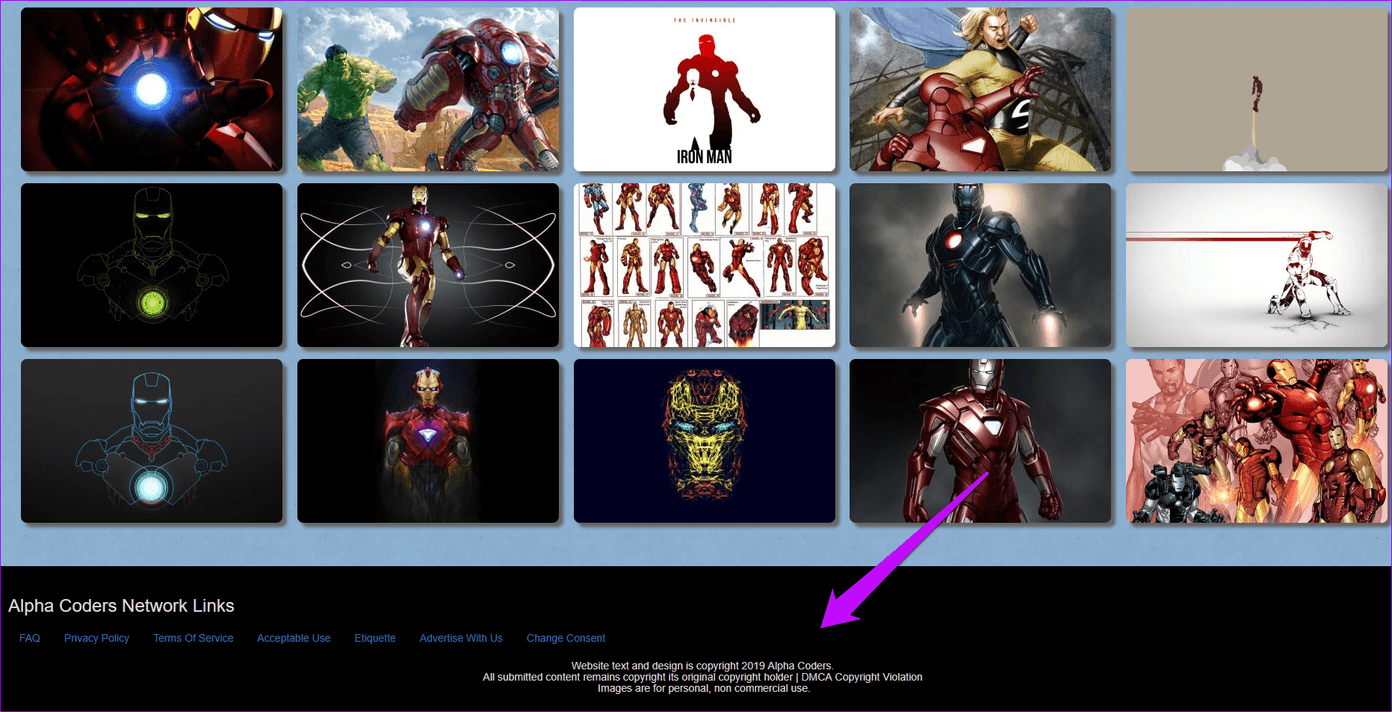Open the dark blue armor hovering wallpaper

(x=981, y=265)
